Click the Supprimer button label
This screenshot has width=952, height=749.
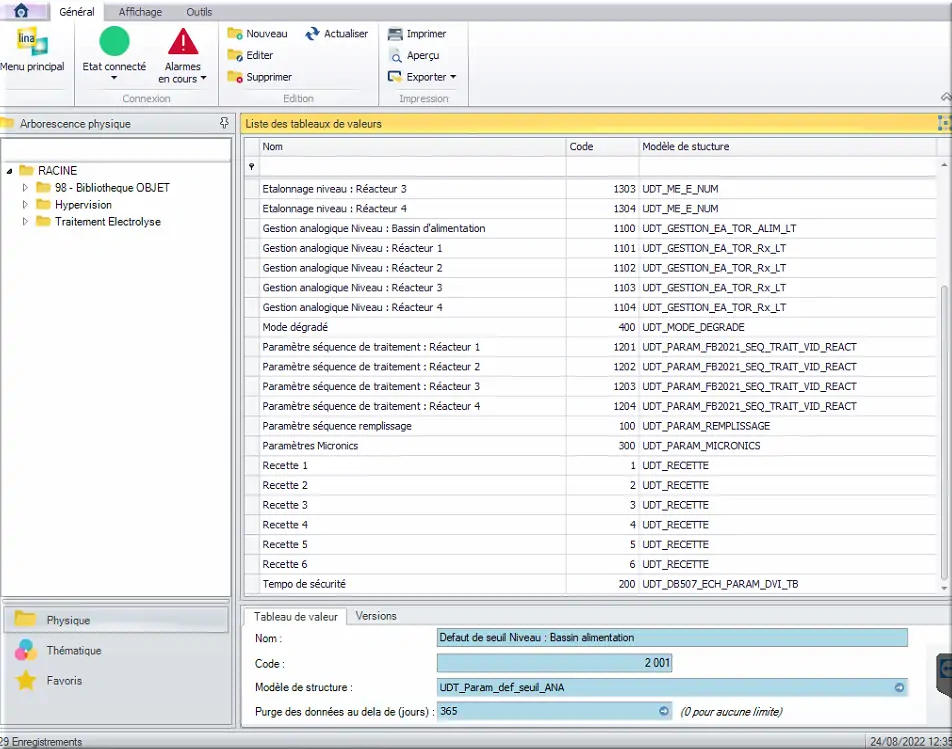coord(269,77)
